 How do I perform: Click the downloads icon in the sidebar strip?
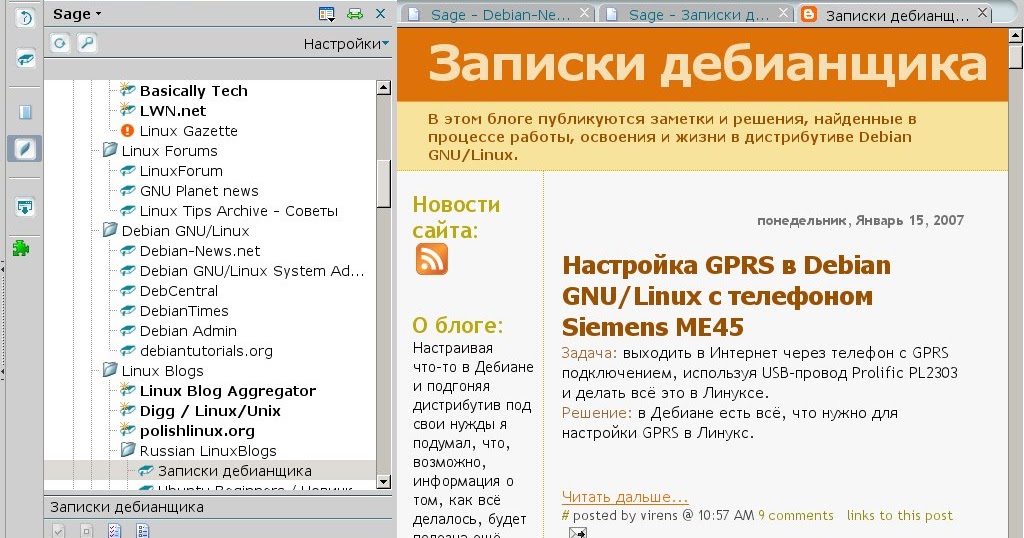pos(24,207)
